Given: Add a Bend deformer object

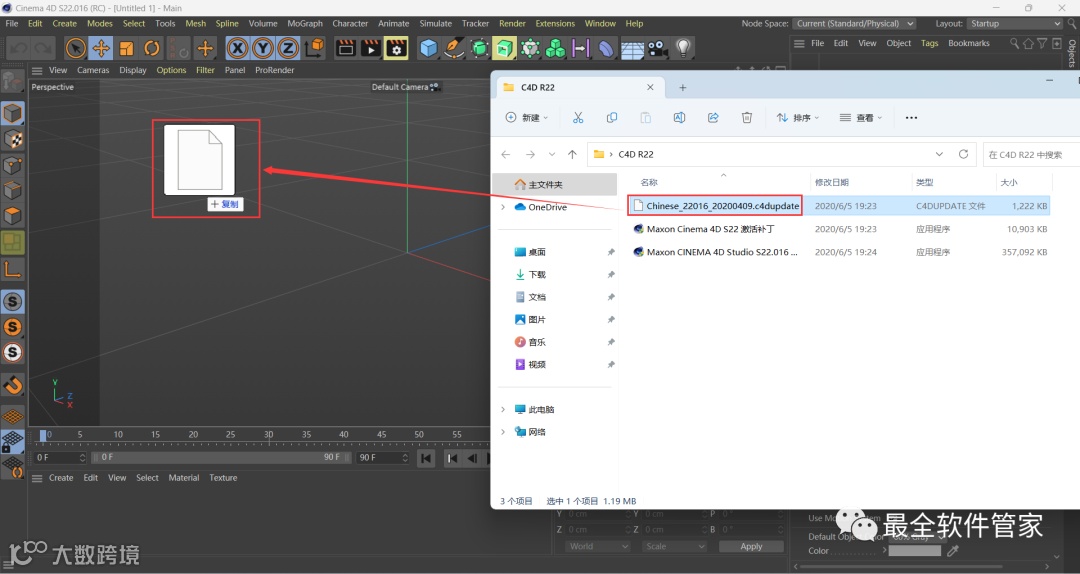Looking at the screenshot, I should click(x=606, y=48).
